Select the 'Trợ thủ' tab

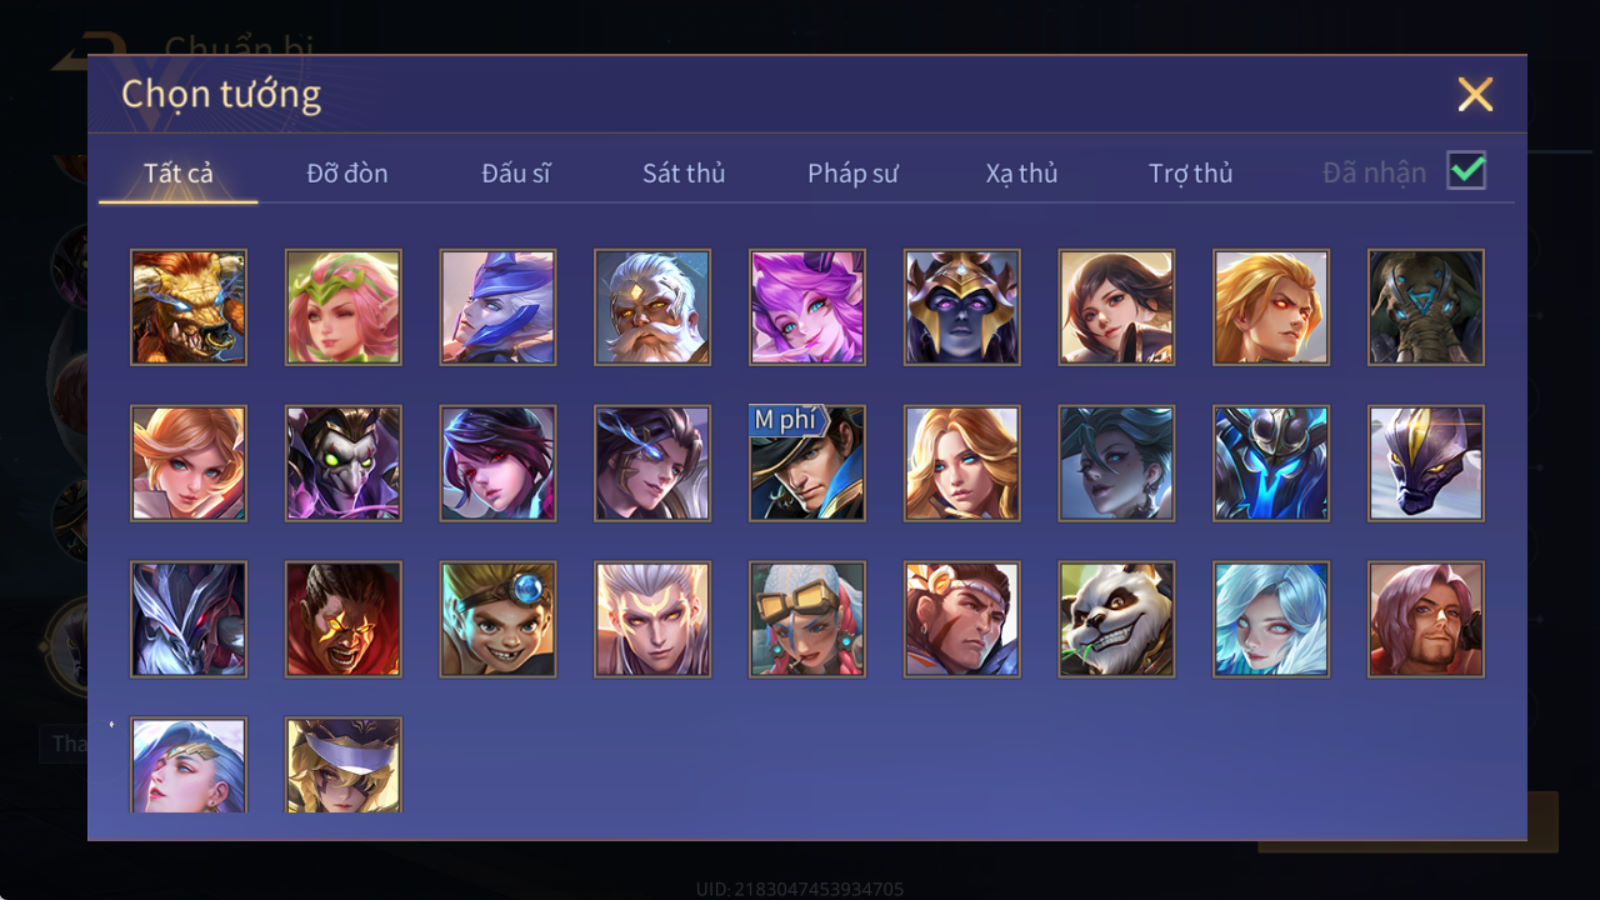[x=1190, y=173]
